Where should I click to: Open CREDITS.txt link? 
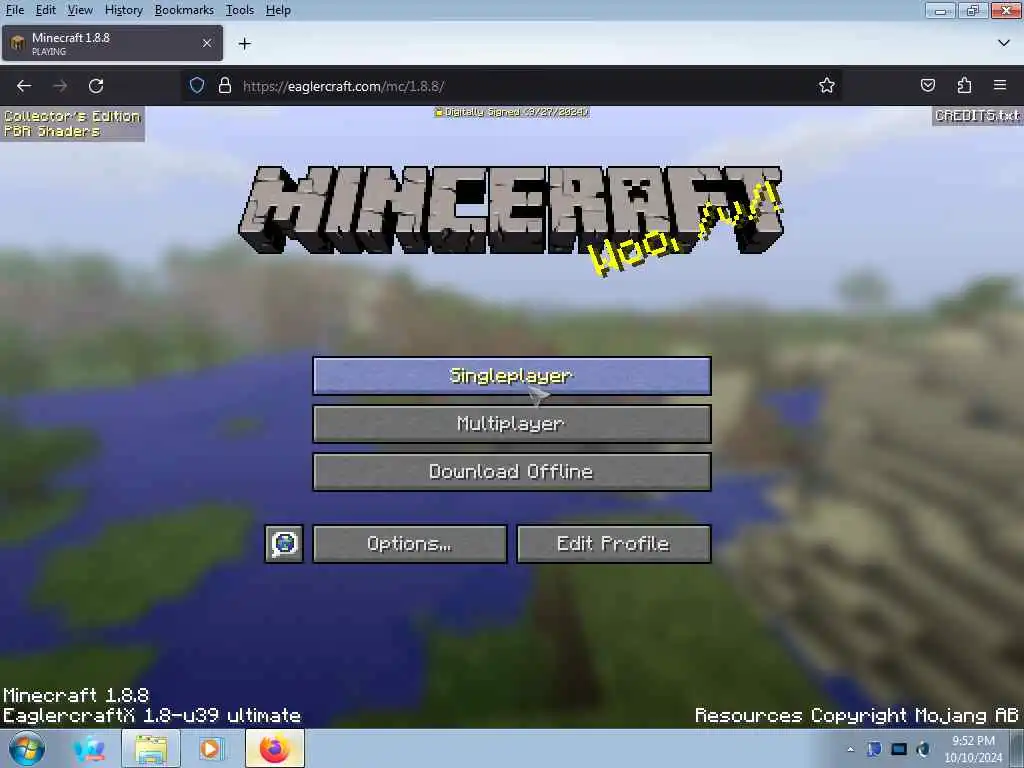point(977,116)
